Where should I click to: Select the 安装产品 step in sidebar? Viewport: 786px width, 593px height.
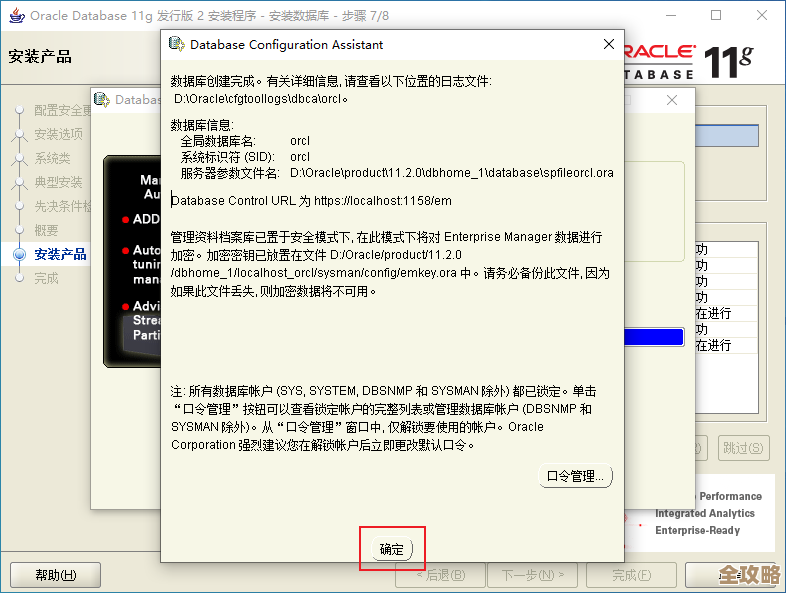tap(60, 254)
